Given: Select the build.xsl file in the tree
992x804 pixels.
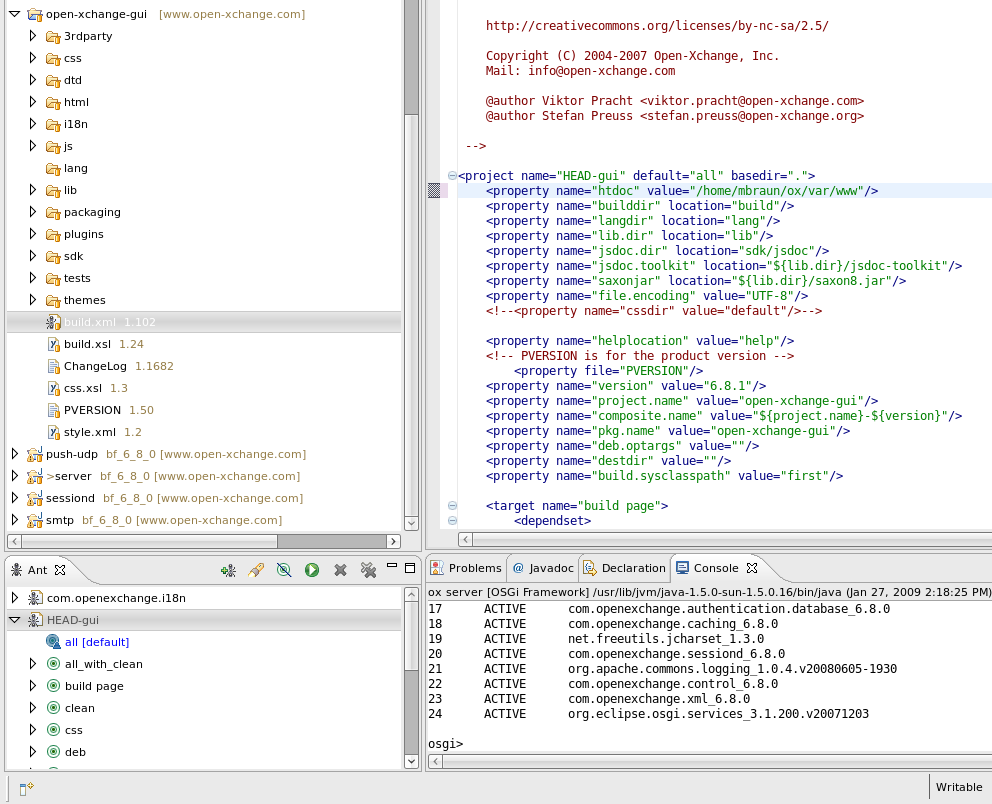Looking at the screenshot, I should click(86, 344).
